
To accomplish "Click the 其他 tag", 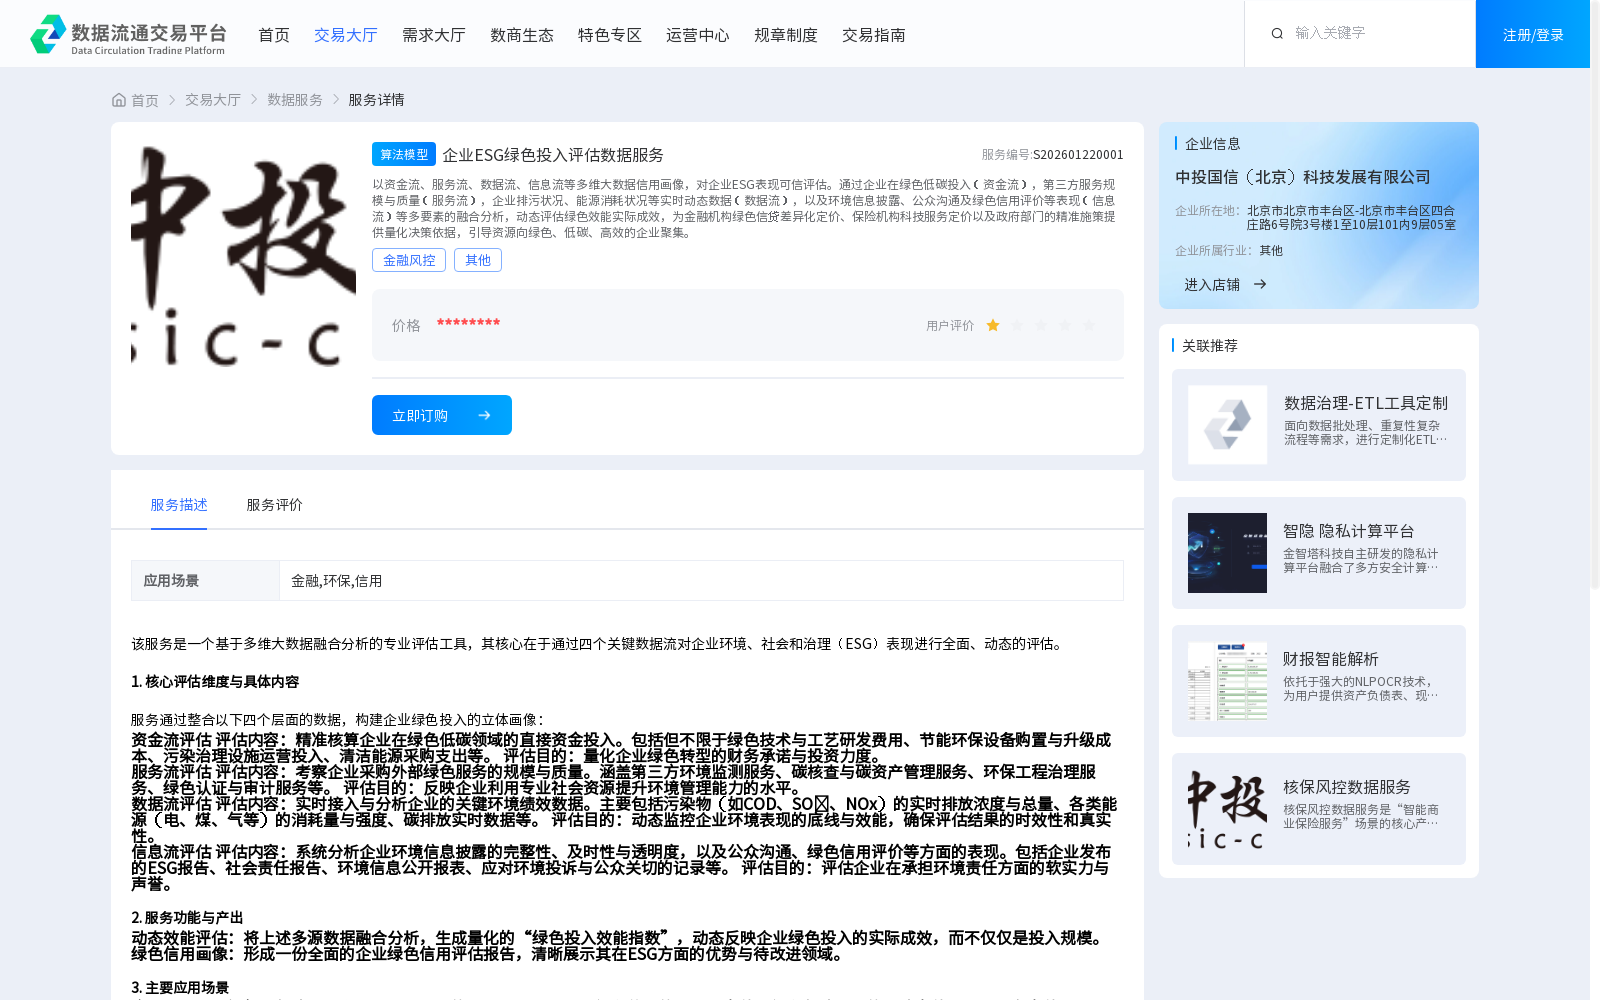I will pos(478,260).
